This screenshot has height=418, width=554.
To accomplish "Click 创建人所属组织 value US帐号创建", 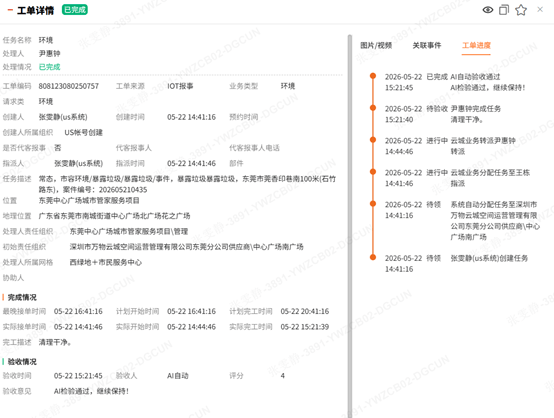I will click(83, 133).
